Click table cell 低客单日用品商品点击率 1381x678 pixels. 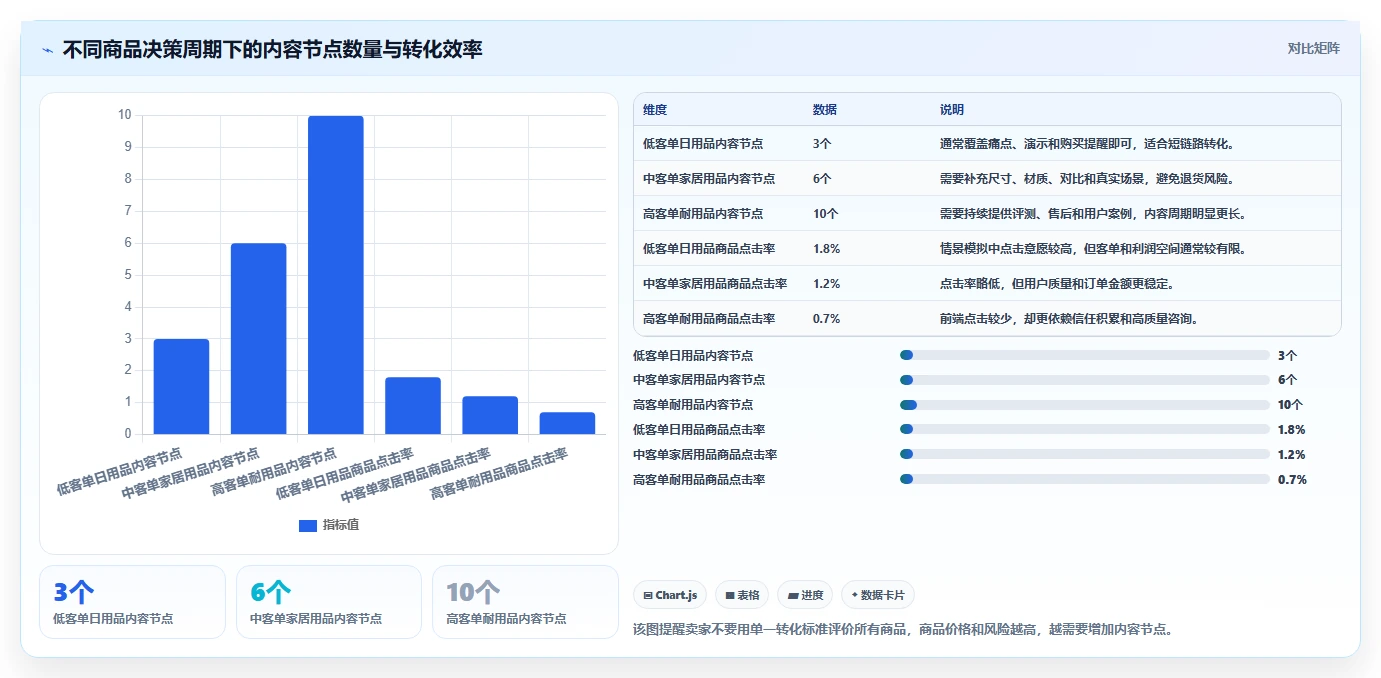[x=709, y=249]
